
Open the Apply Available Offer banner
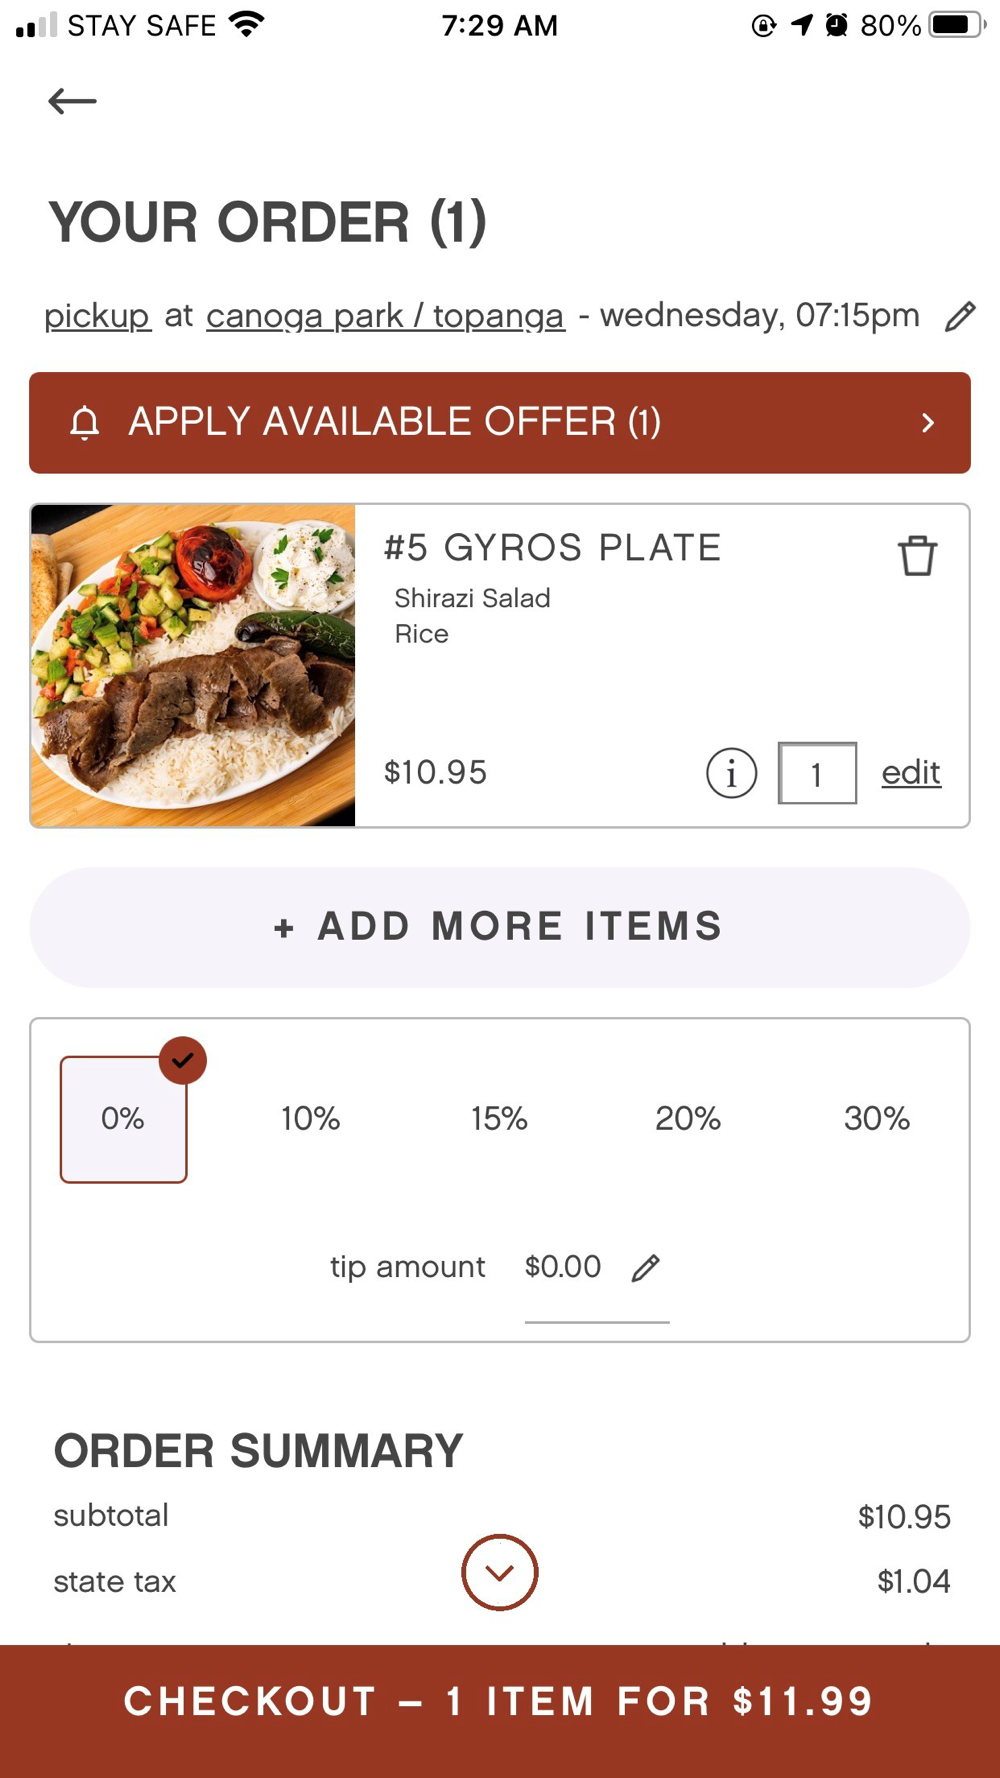click(x=500, y=423)
